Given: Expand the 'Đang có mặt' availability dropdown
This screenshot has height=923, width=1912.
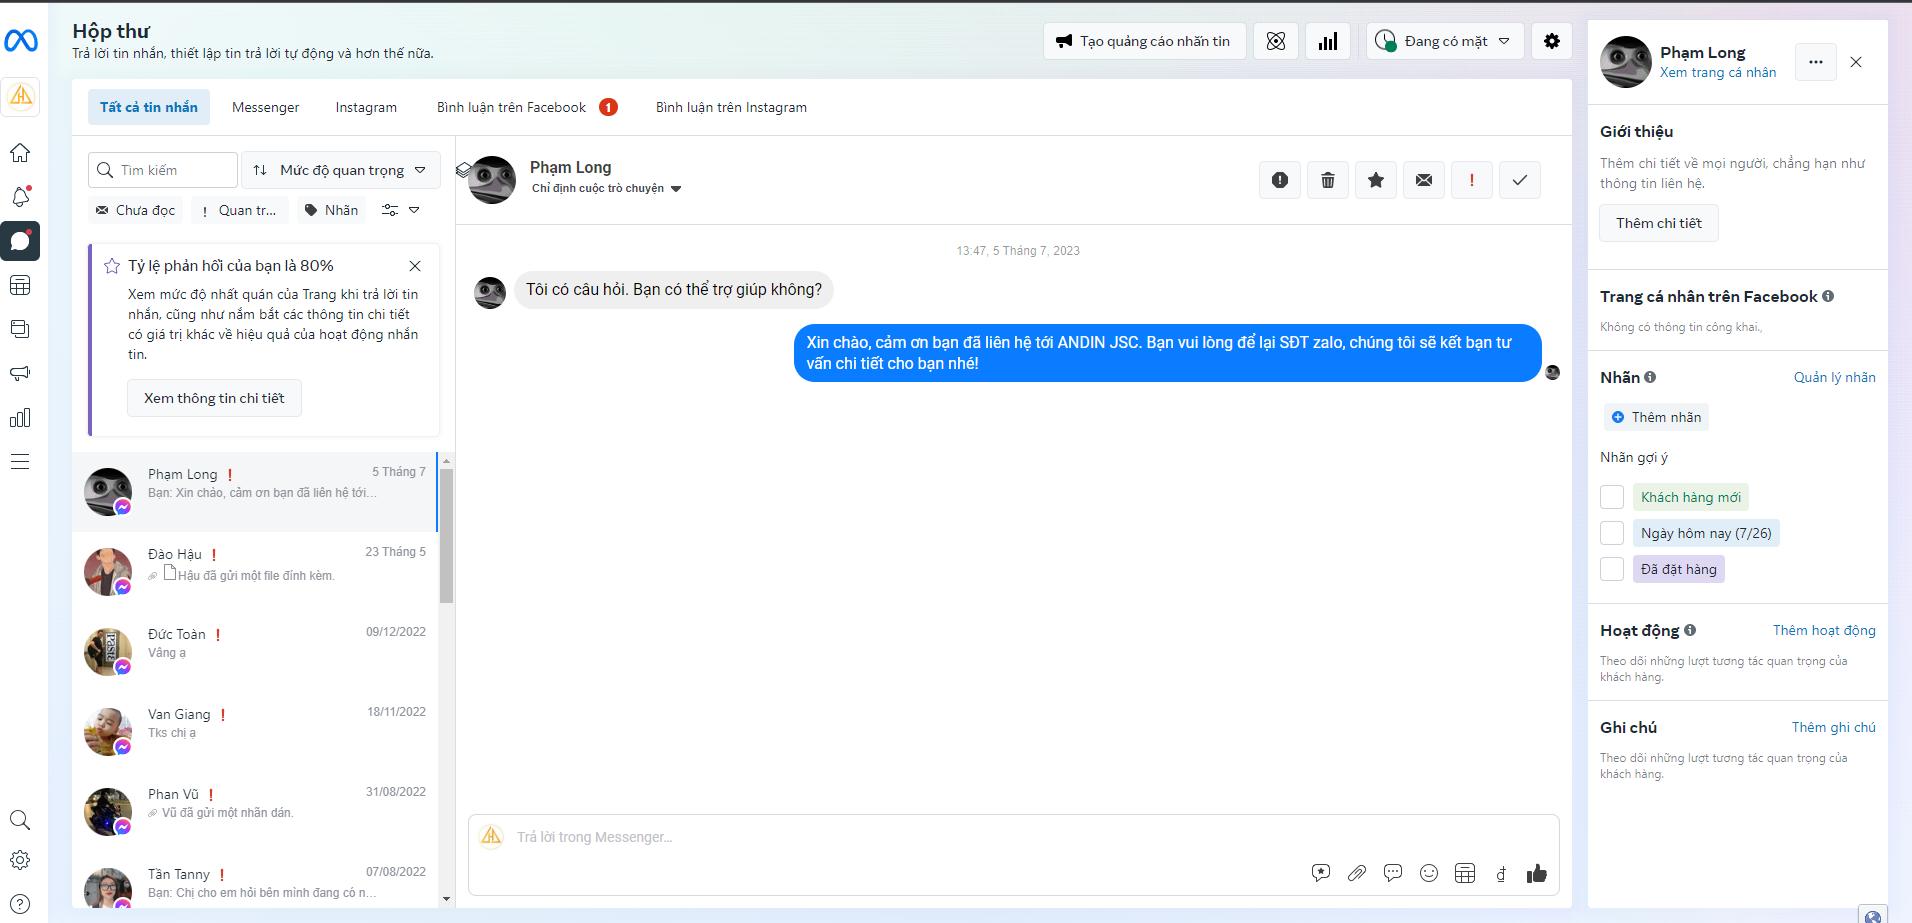Looking at the screenshot, I should click(x=1443, y=40).
